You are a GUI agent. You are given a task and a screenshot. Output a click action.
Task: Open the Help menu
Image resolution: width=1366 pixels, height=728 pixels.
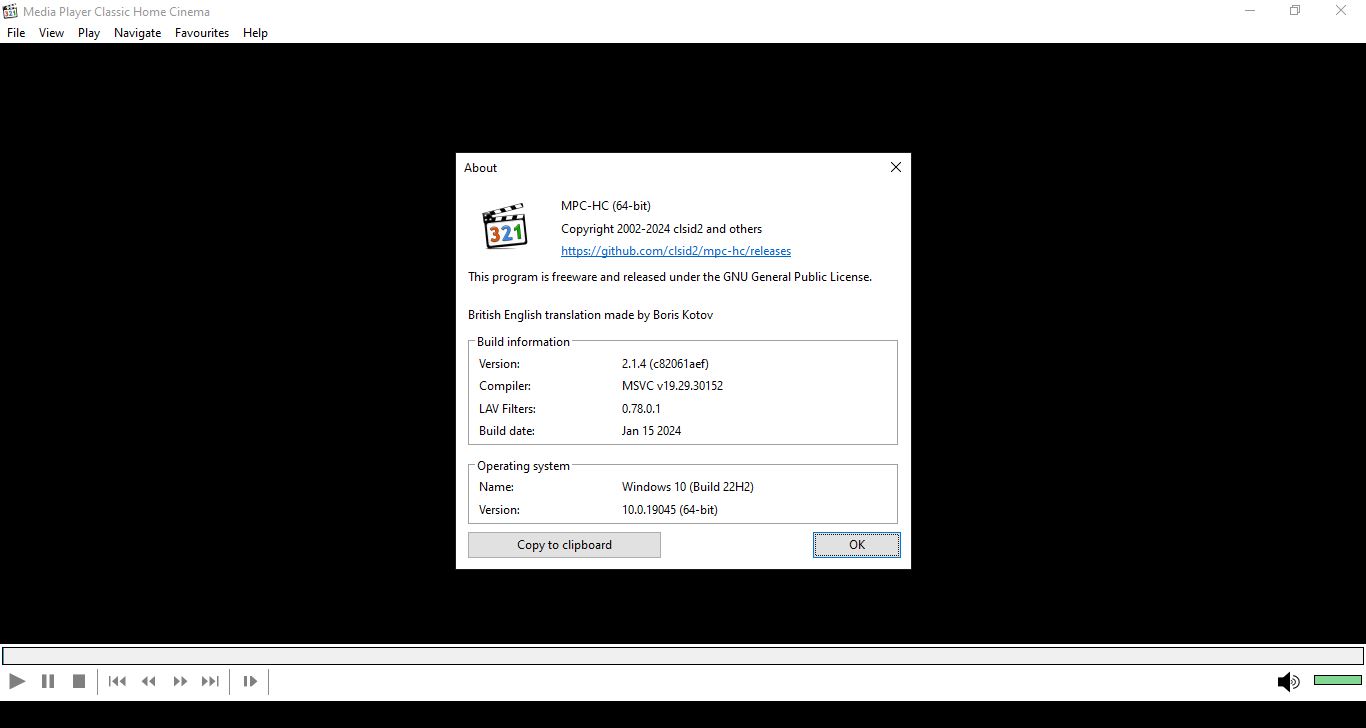coord(255,33)
